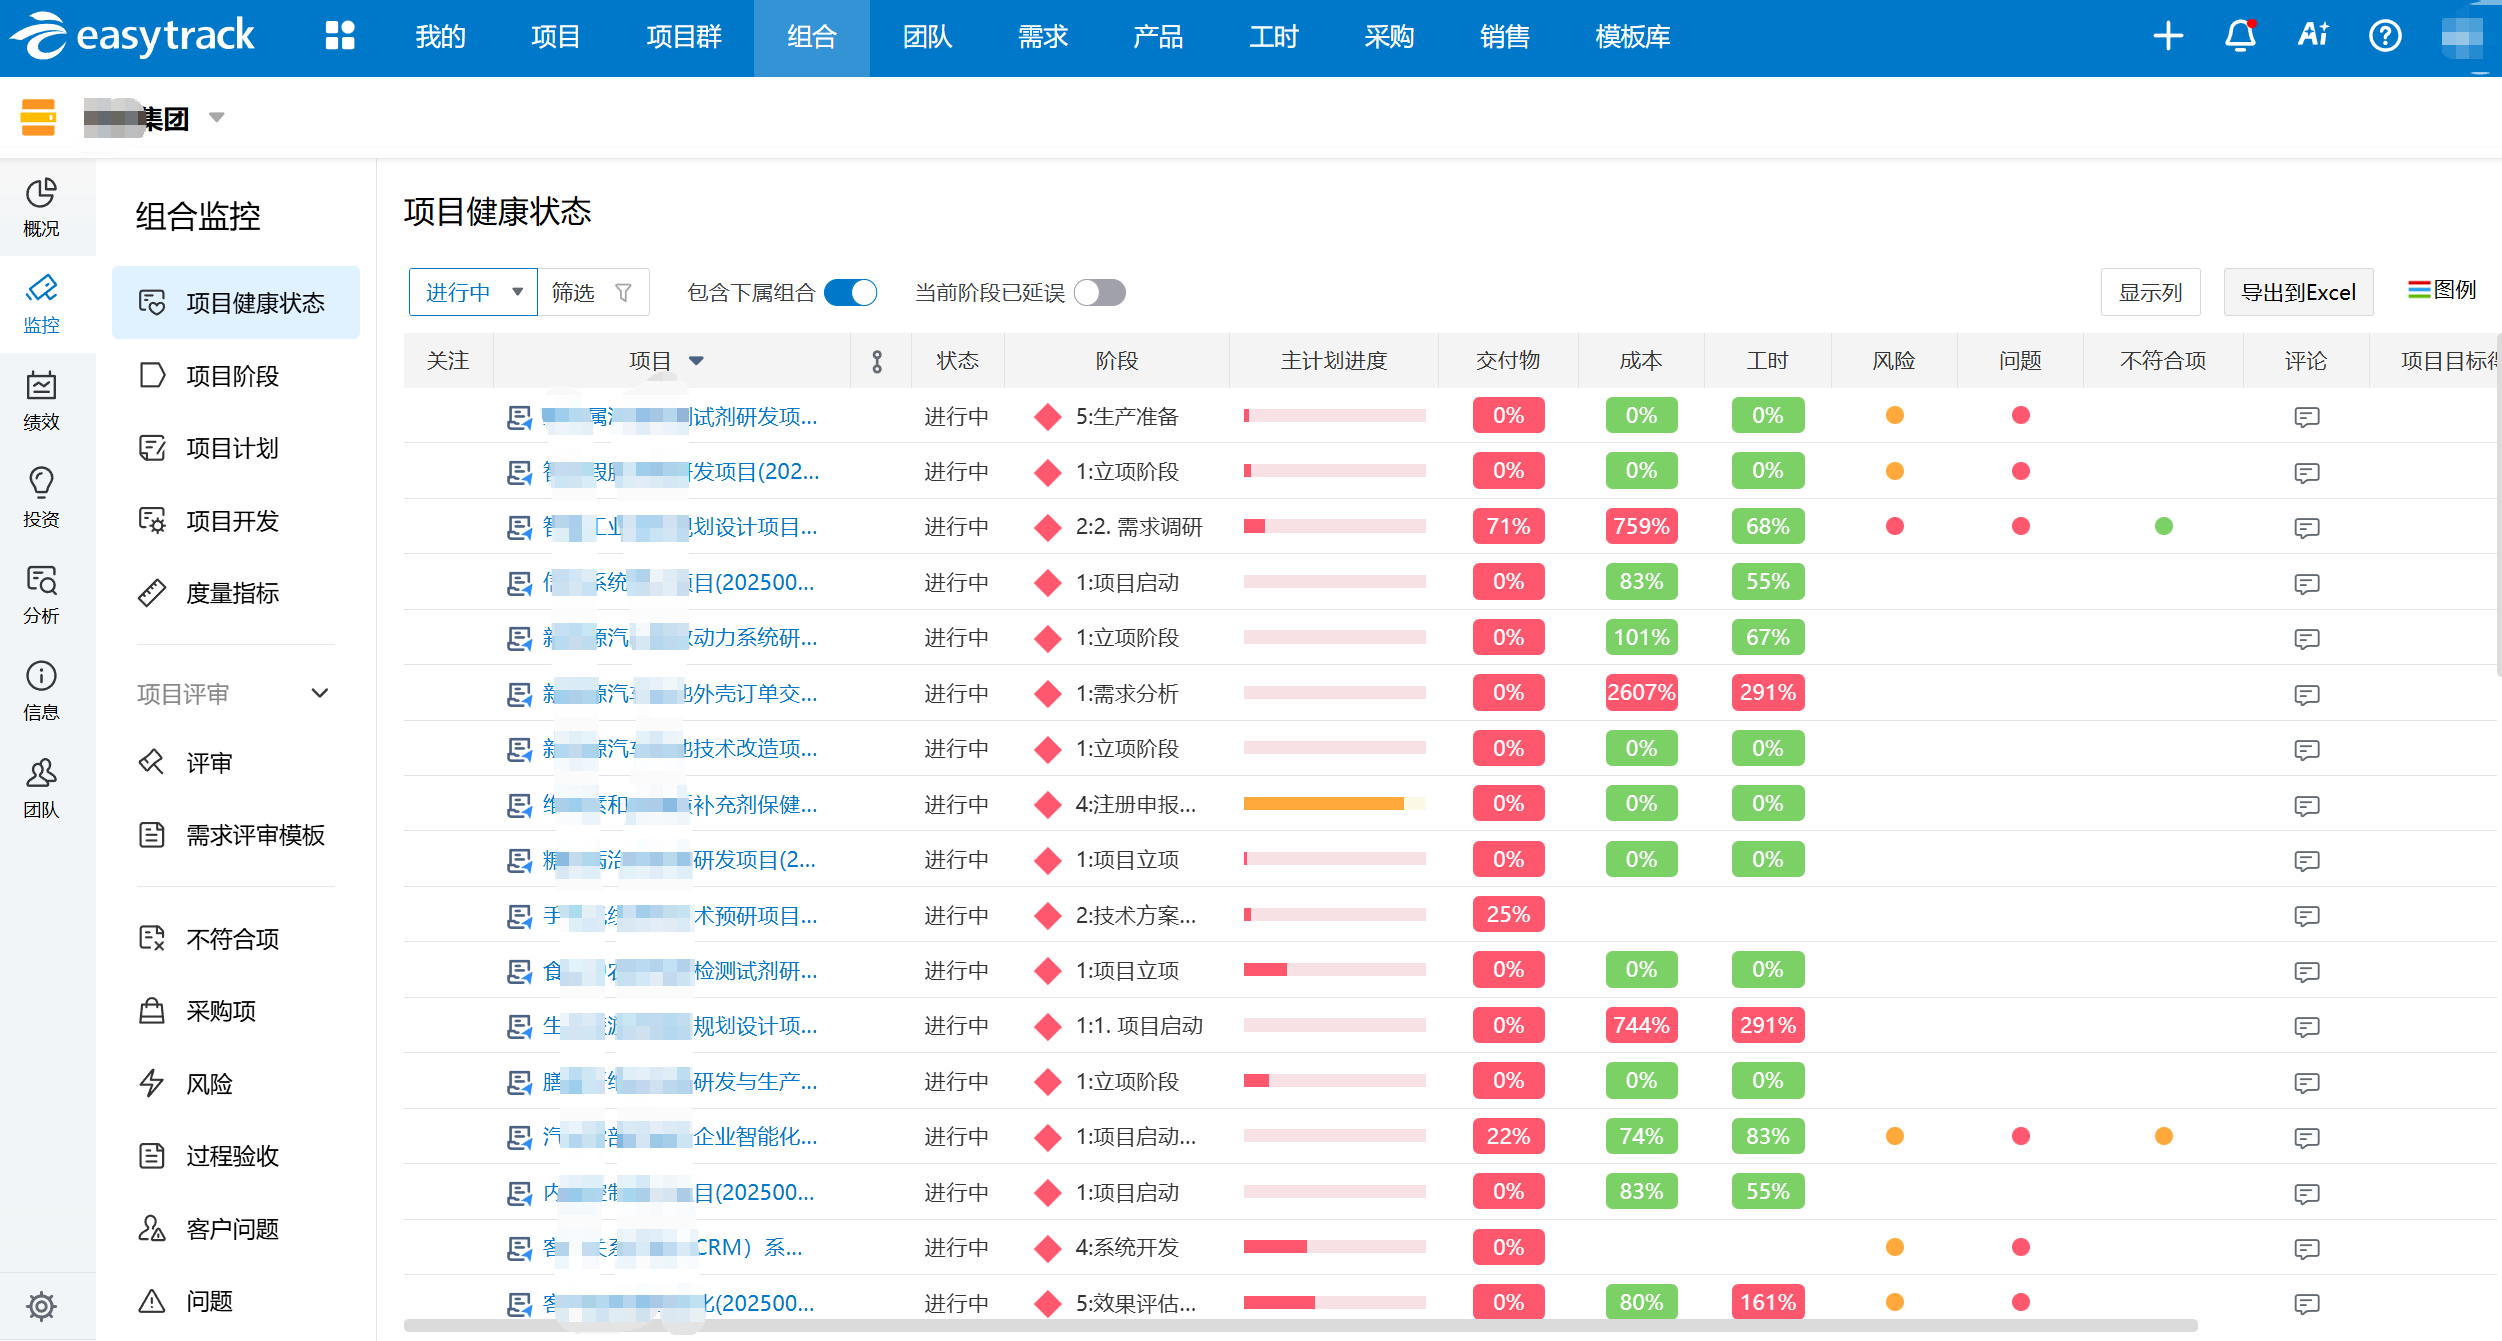
Task: Select 绩效 in left sidebar
Action: pos(41,399)
